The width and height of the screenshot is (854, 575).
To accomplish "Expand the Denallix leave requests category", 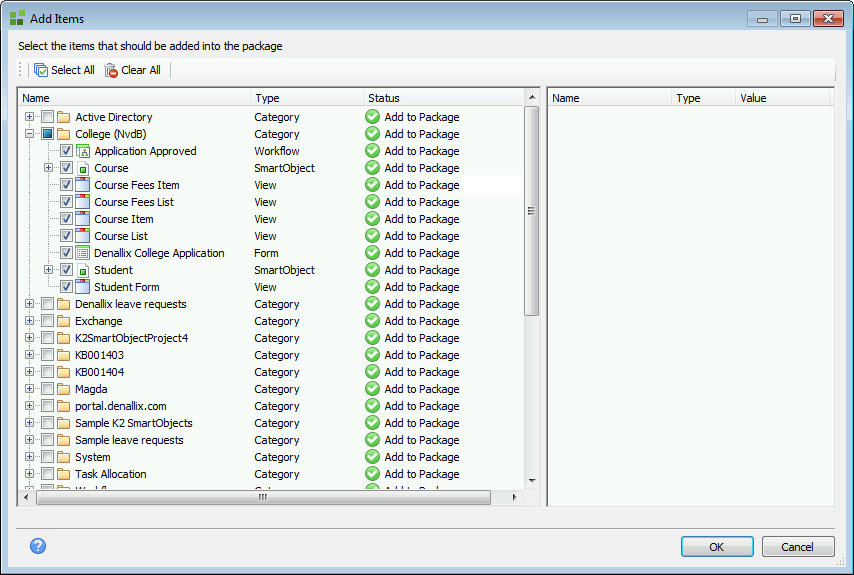I will tap(29, 304).
